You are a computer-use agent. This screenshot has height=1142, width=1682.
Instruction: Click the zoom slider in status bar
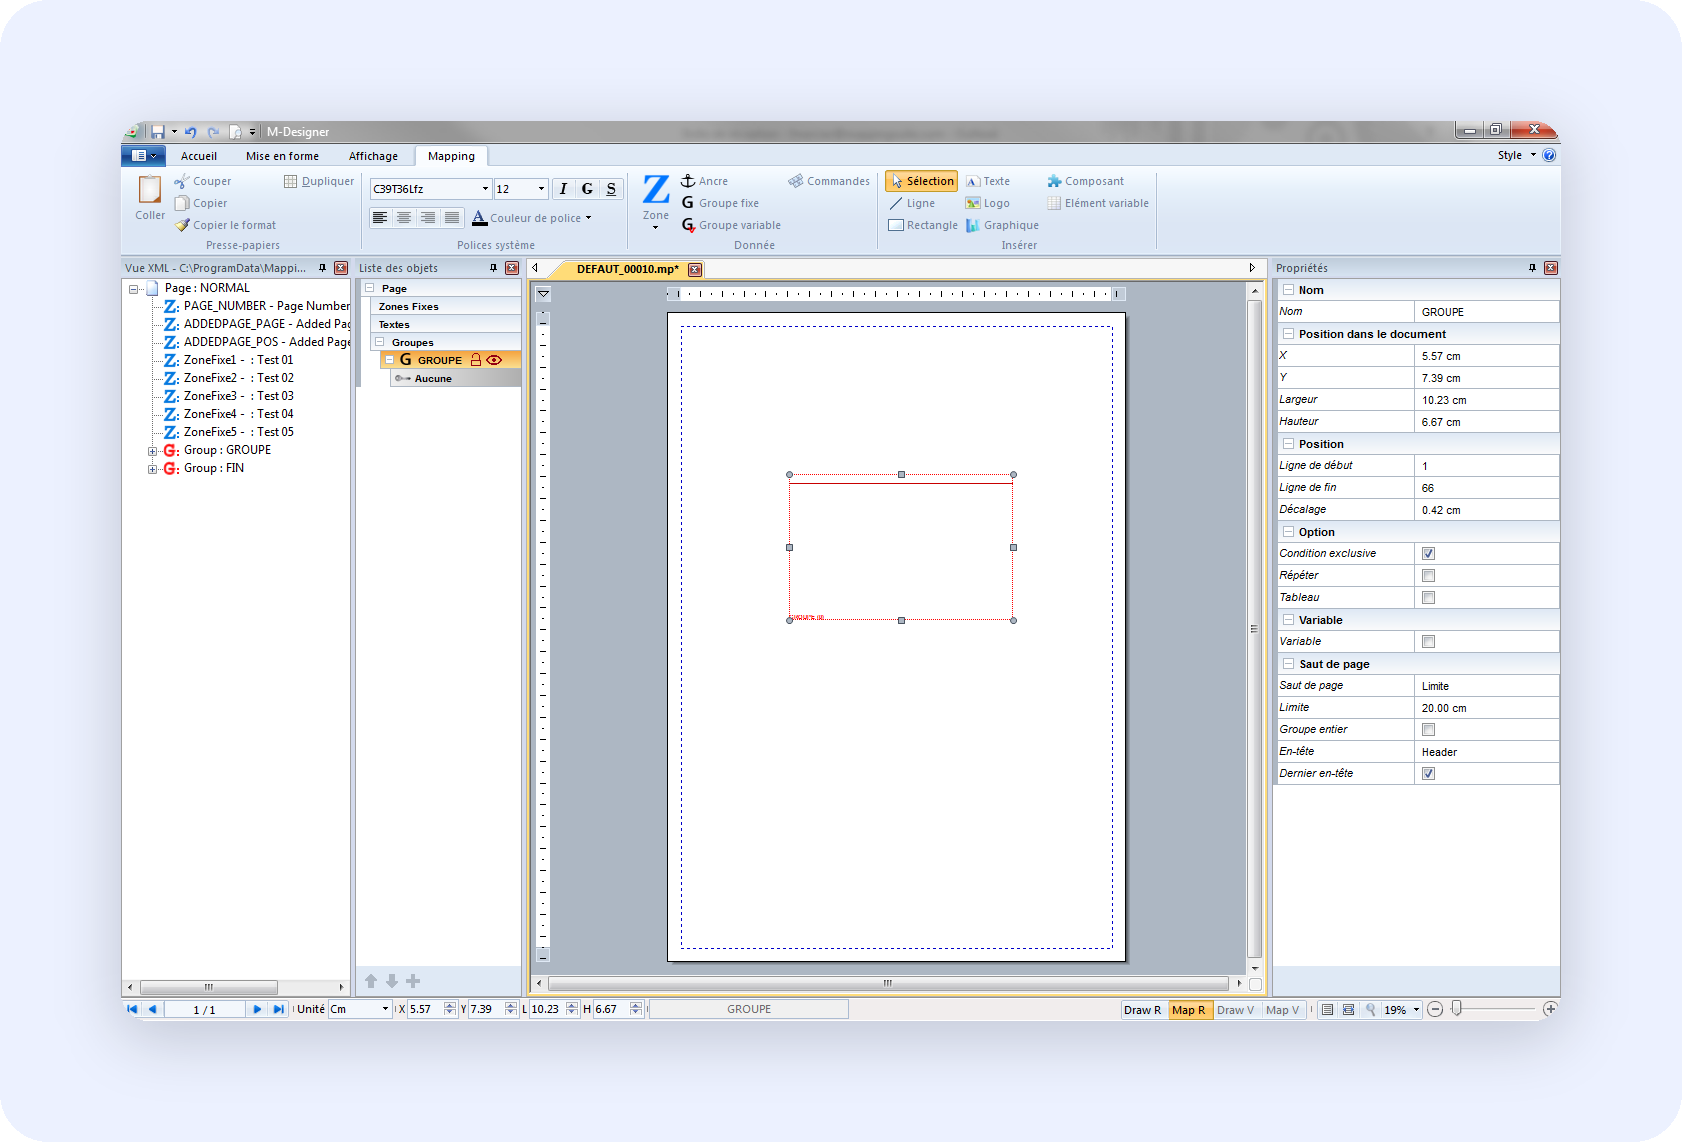1457,1009
